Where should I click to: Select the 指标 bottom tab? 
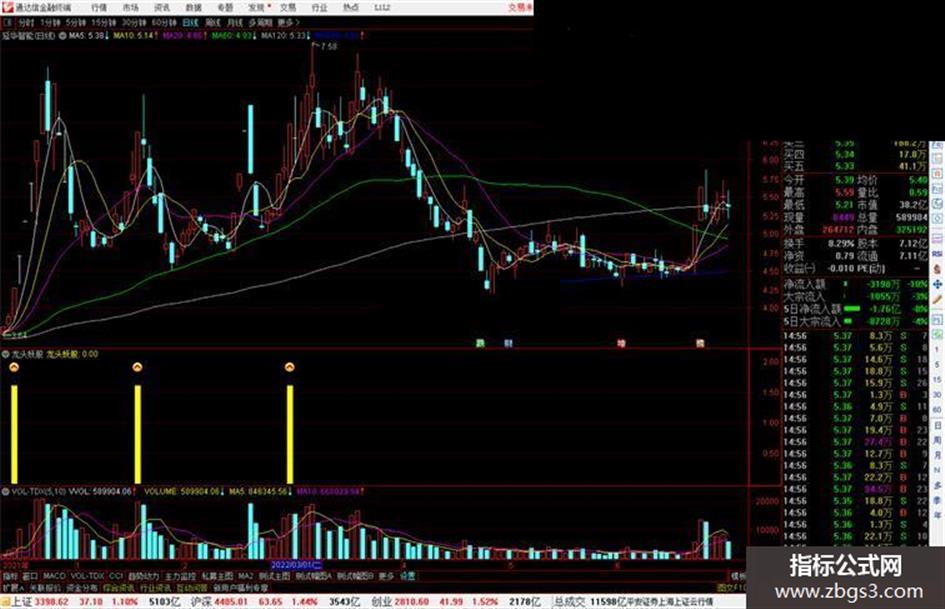click(x=10, y=576)
